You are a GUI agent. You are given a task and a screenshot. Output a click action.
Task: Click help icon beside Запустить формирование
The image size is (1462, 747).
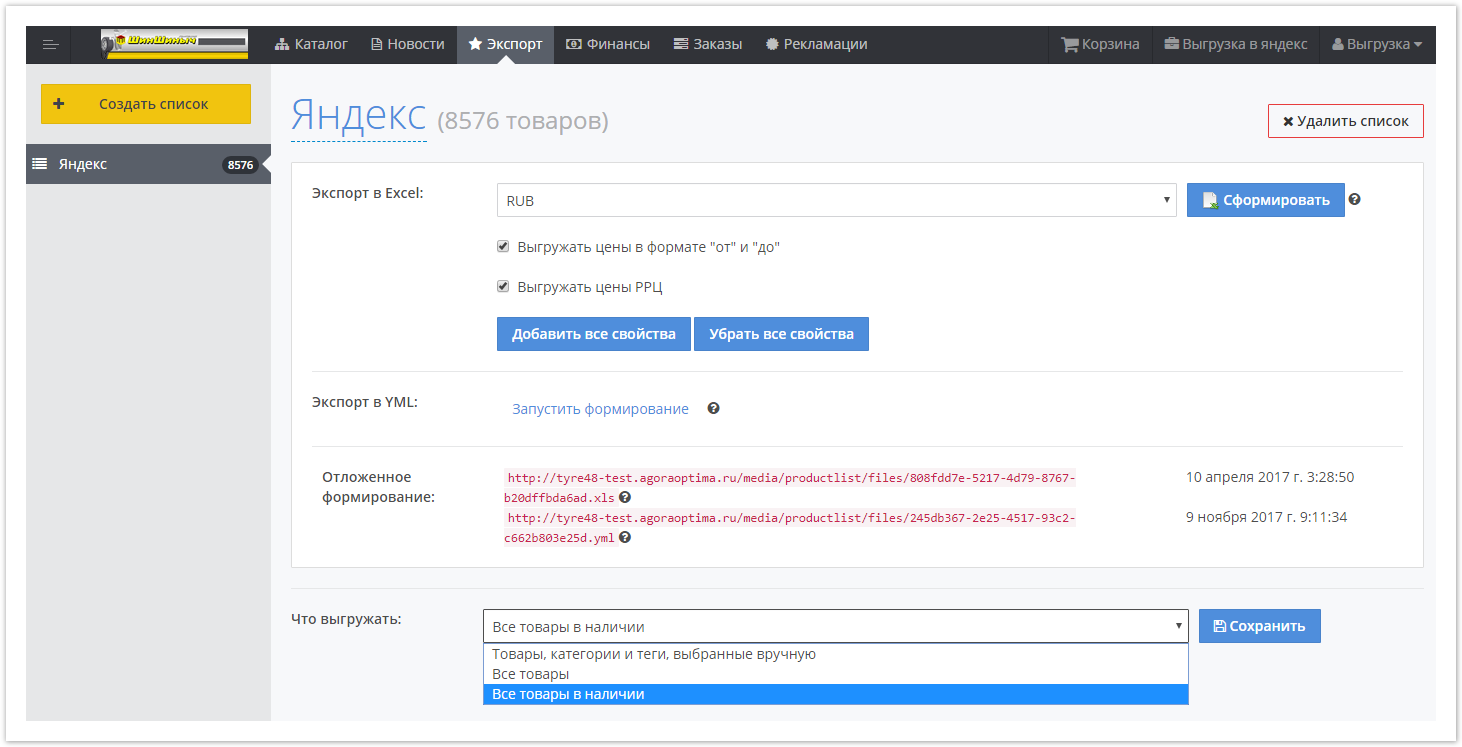point(713,408)
